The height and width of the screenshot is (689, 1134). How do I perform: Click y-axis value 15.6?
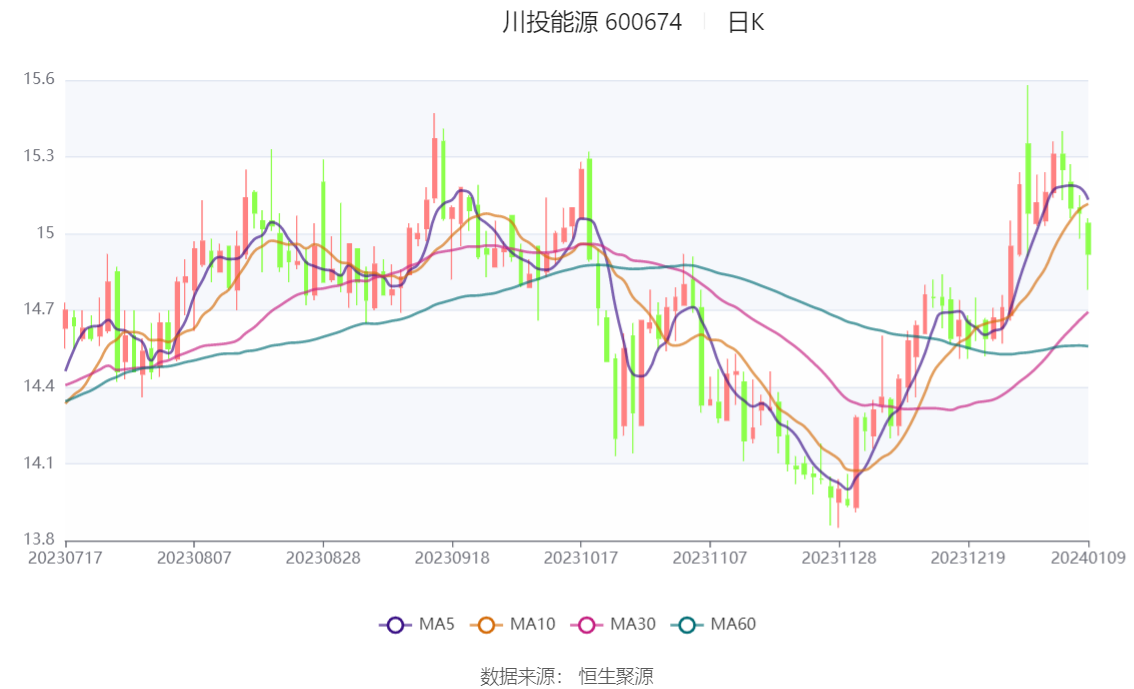click(x=39, y=79)
